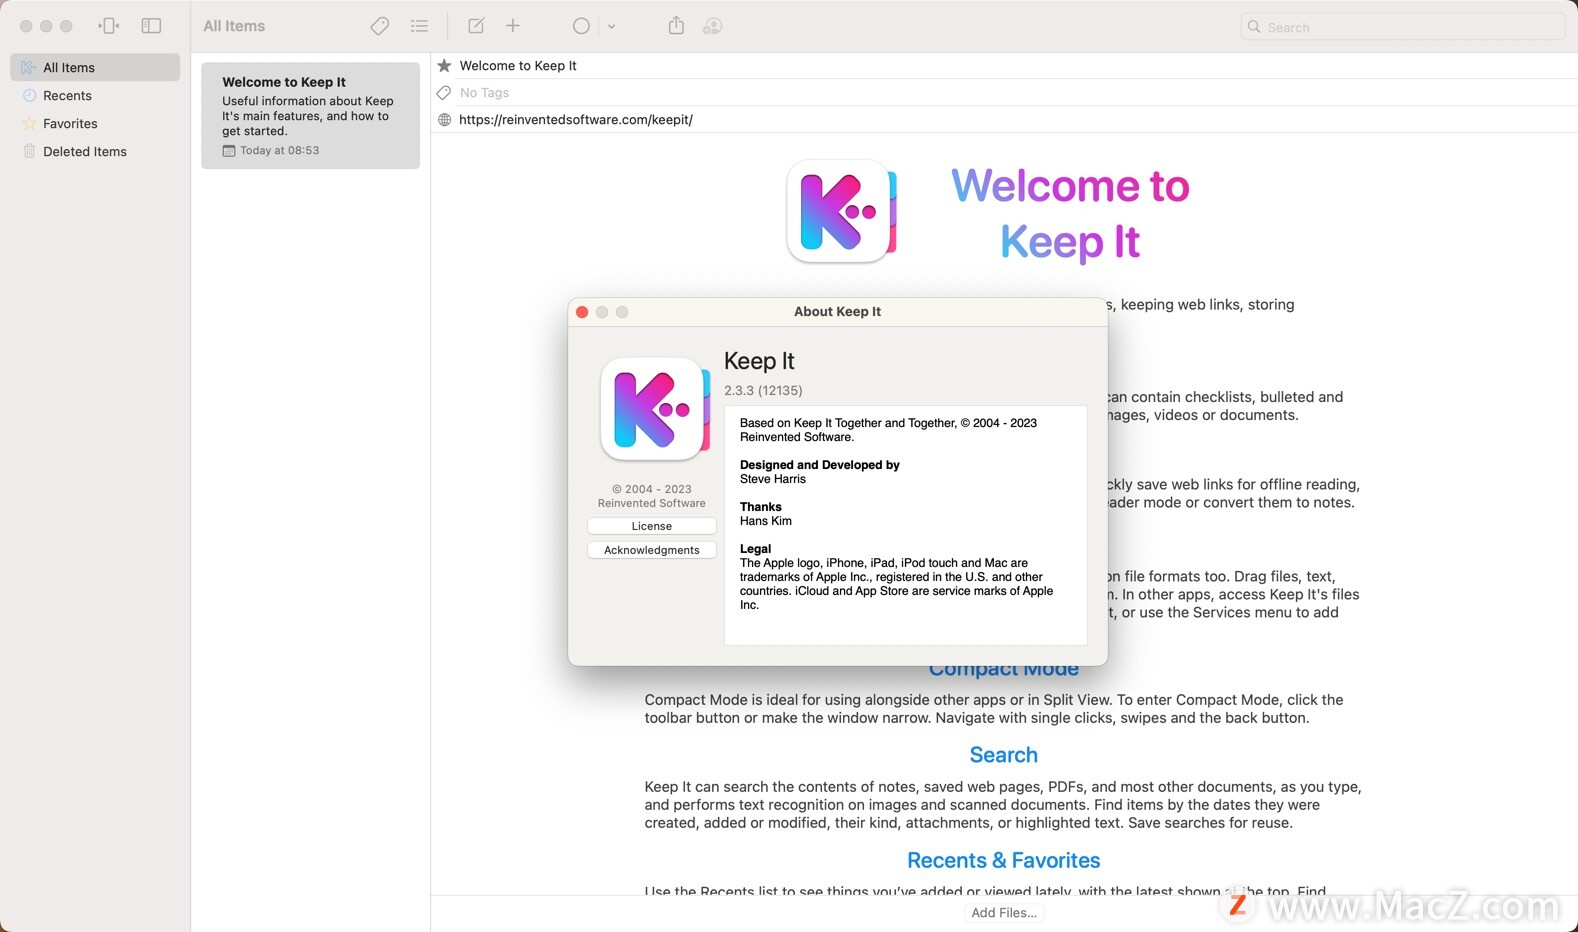Toggle favorite star next to title
This screenshot has height=932, width=1578.
point(444,65)
